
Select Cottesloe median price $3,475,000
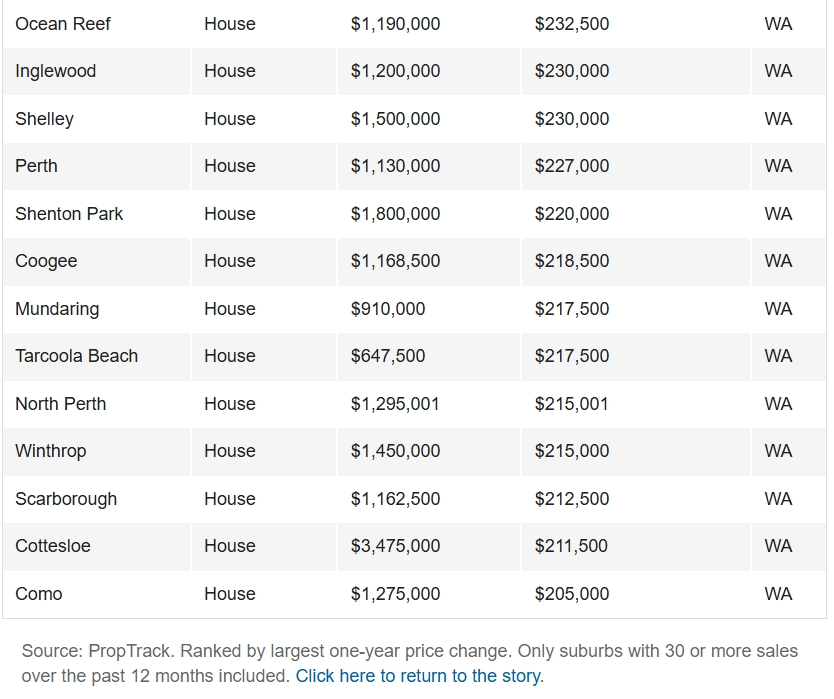pyautogui.click(x=395, y=546)
